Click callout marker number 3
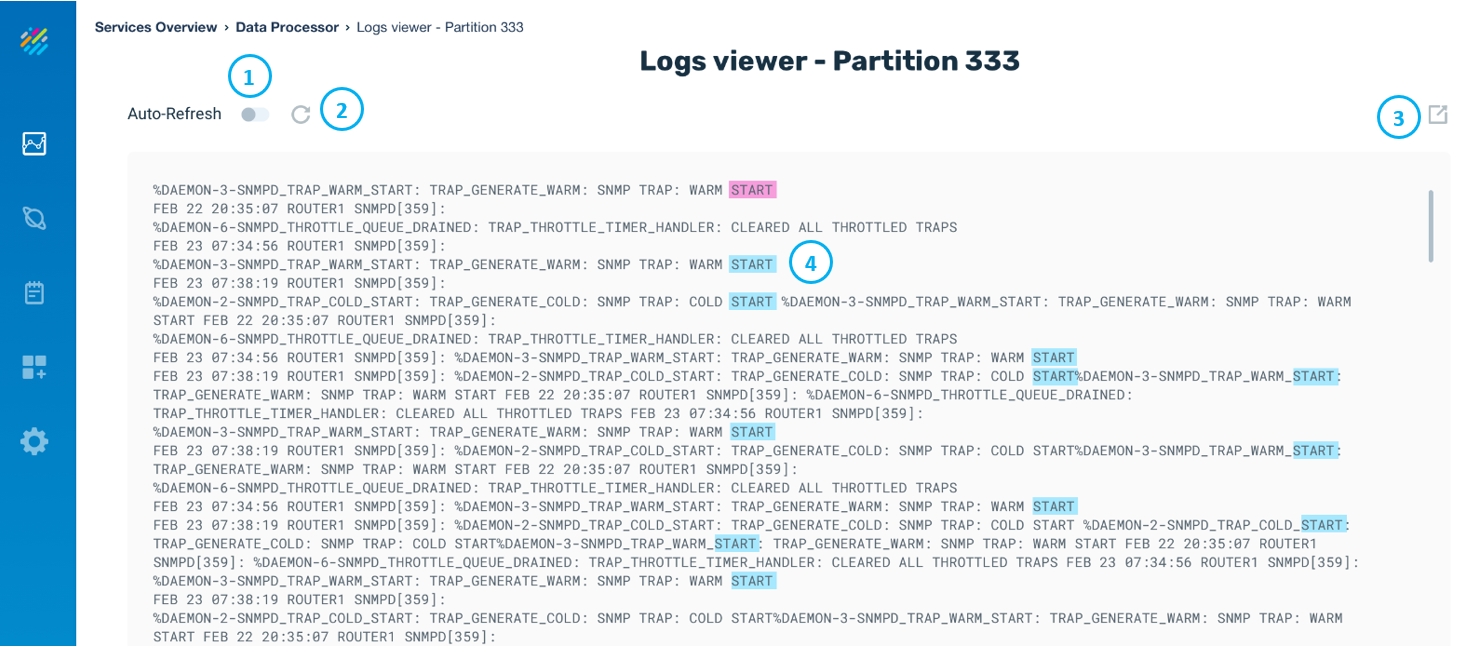Screen dimensions: 1466x652 (x=1398, y=119)
